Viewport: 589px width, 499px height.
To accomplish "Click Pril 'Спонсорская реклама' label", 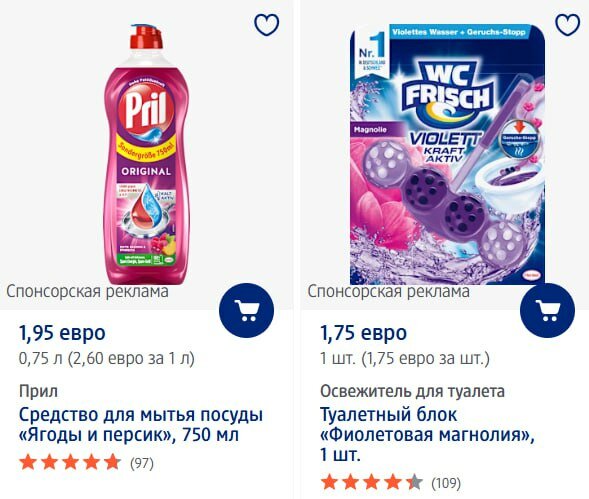I will click(87, 292).
